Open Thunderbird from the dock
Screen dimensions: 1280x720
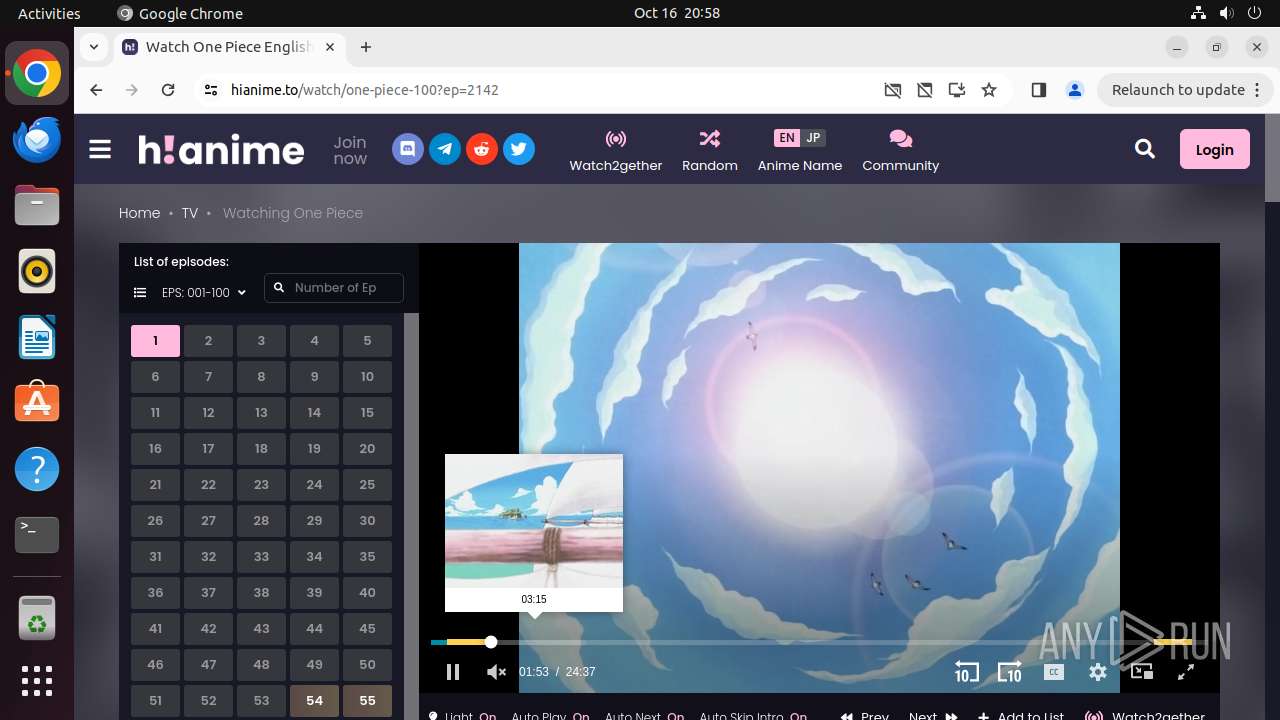(37, 140)
